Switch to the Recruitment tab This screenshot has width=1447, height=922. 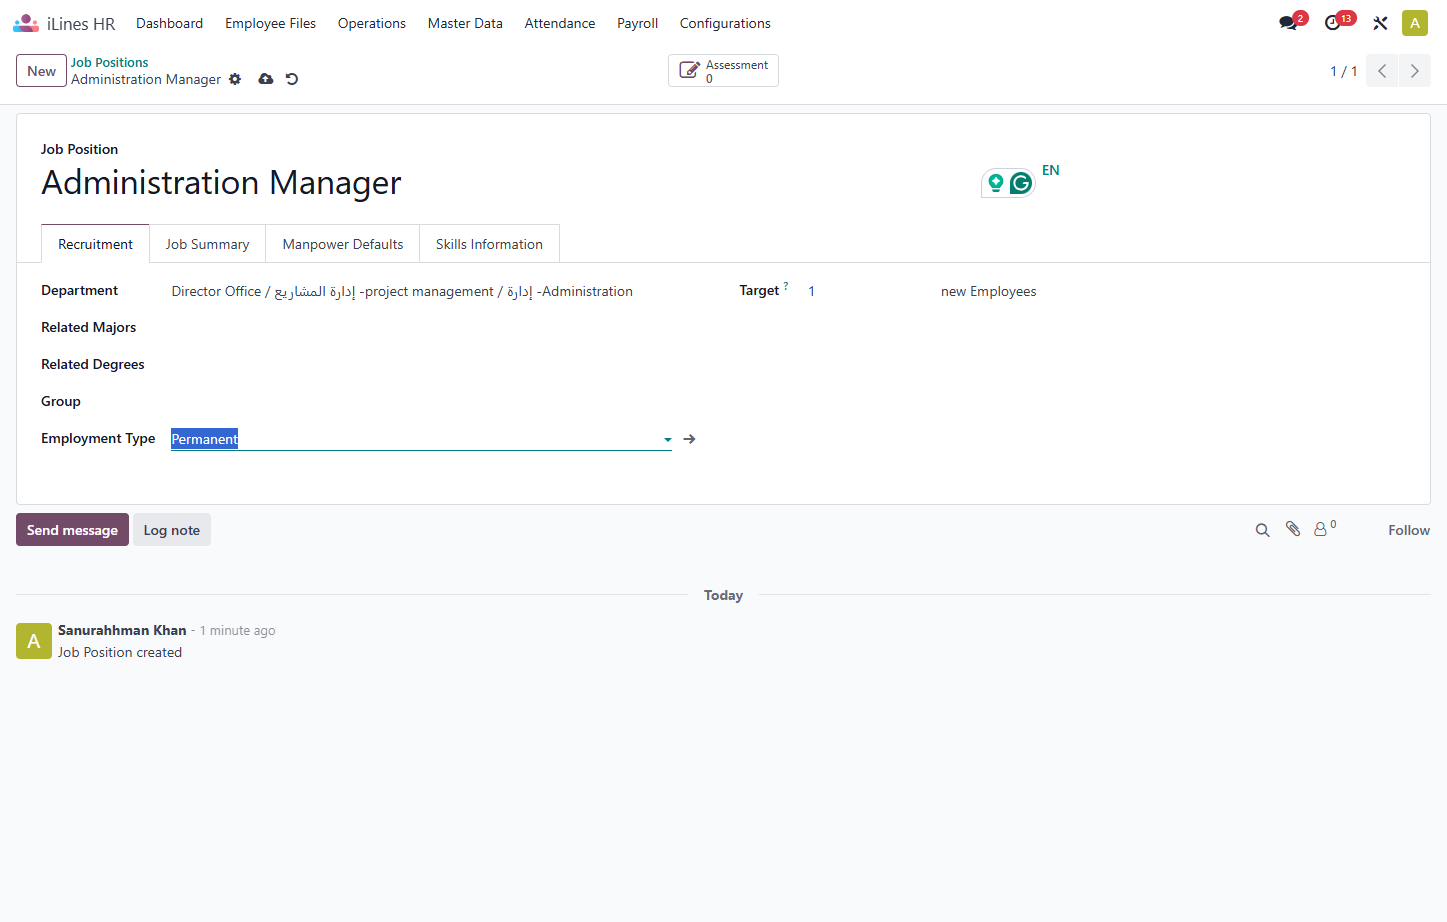[x=95, y=244]
